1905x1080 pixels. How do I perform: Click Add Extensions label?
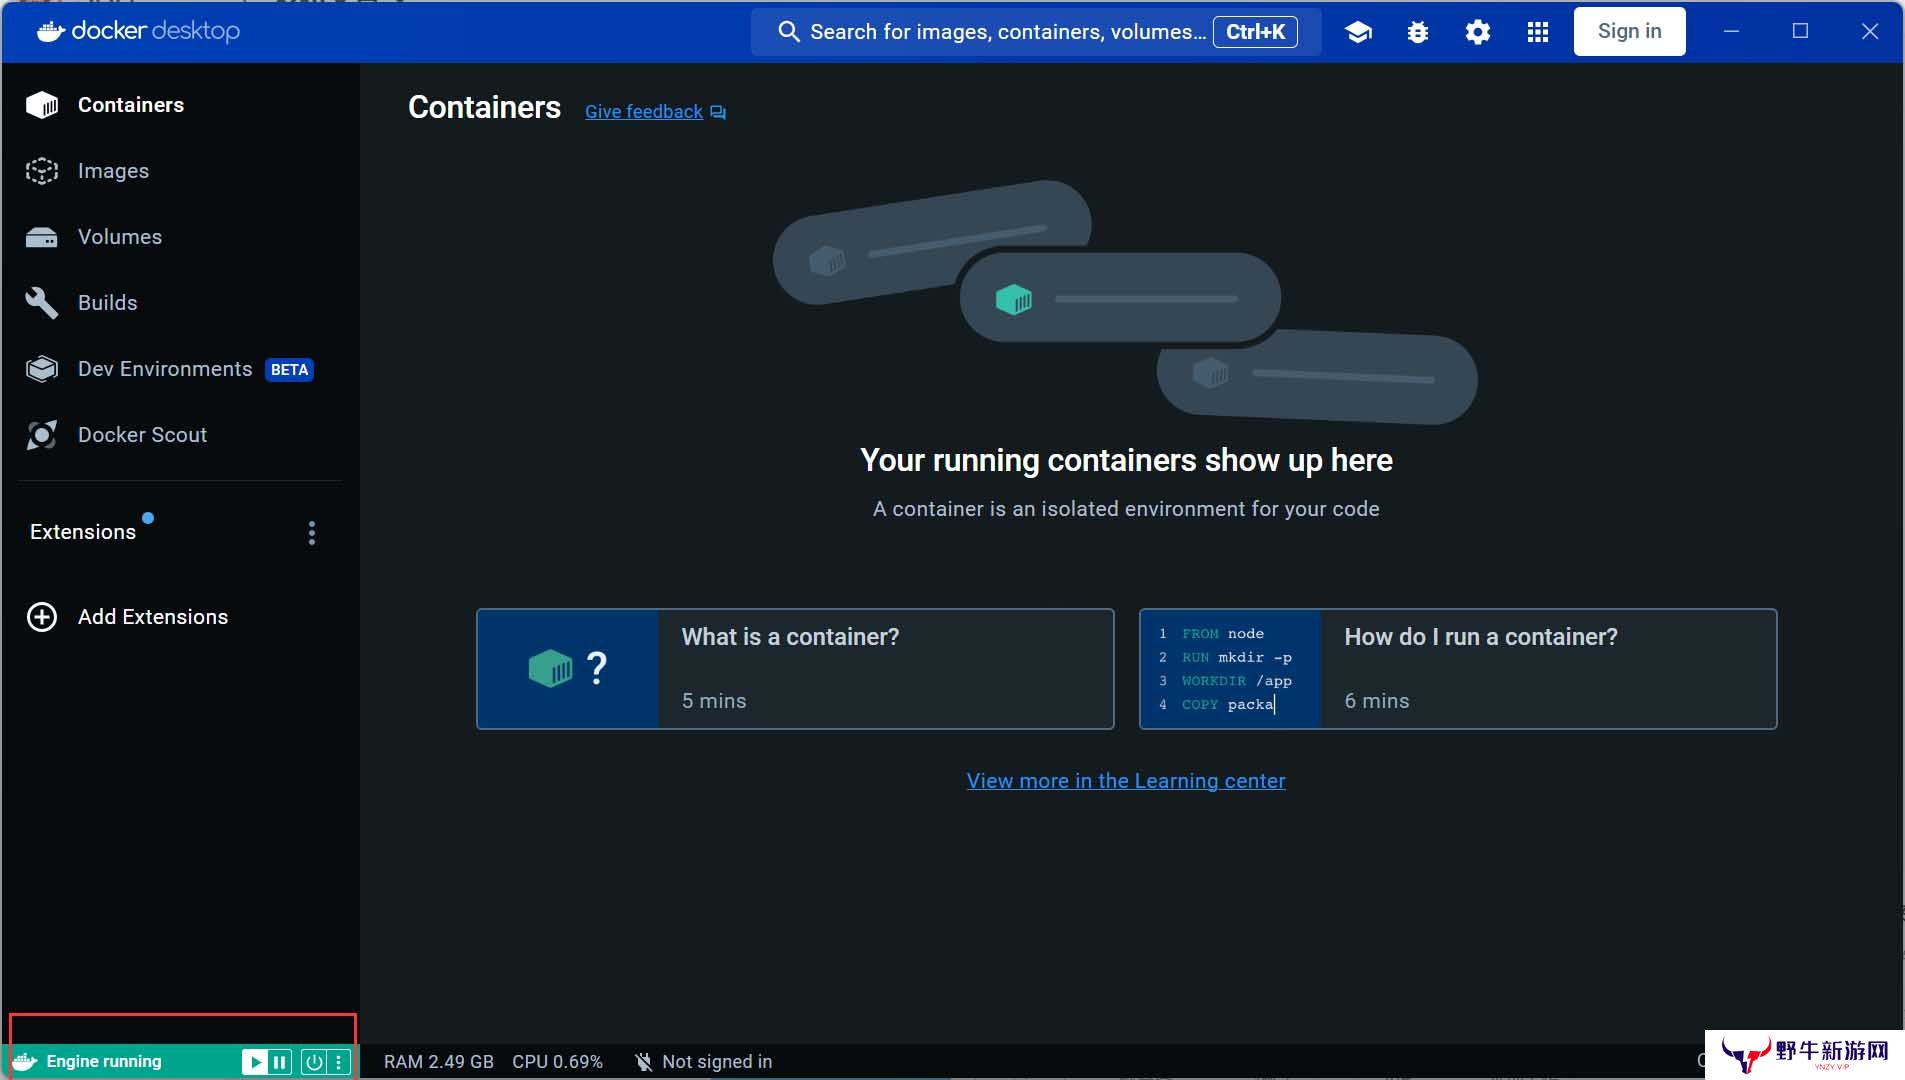(x=153, y=617)
